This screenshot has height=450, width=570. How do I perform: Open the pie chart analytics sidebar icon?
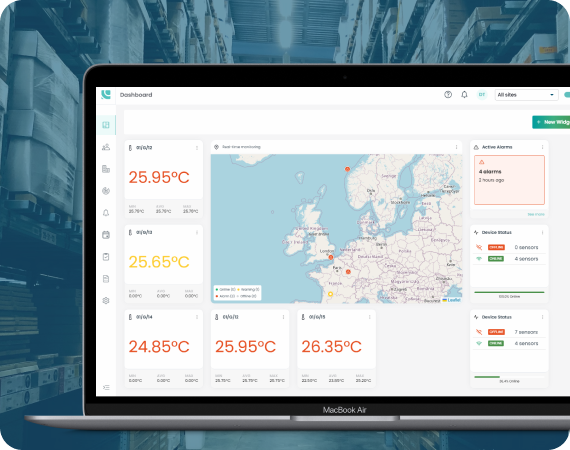106,191
